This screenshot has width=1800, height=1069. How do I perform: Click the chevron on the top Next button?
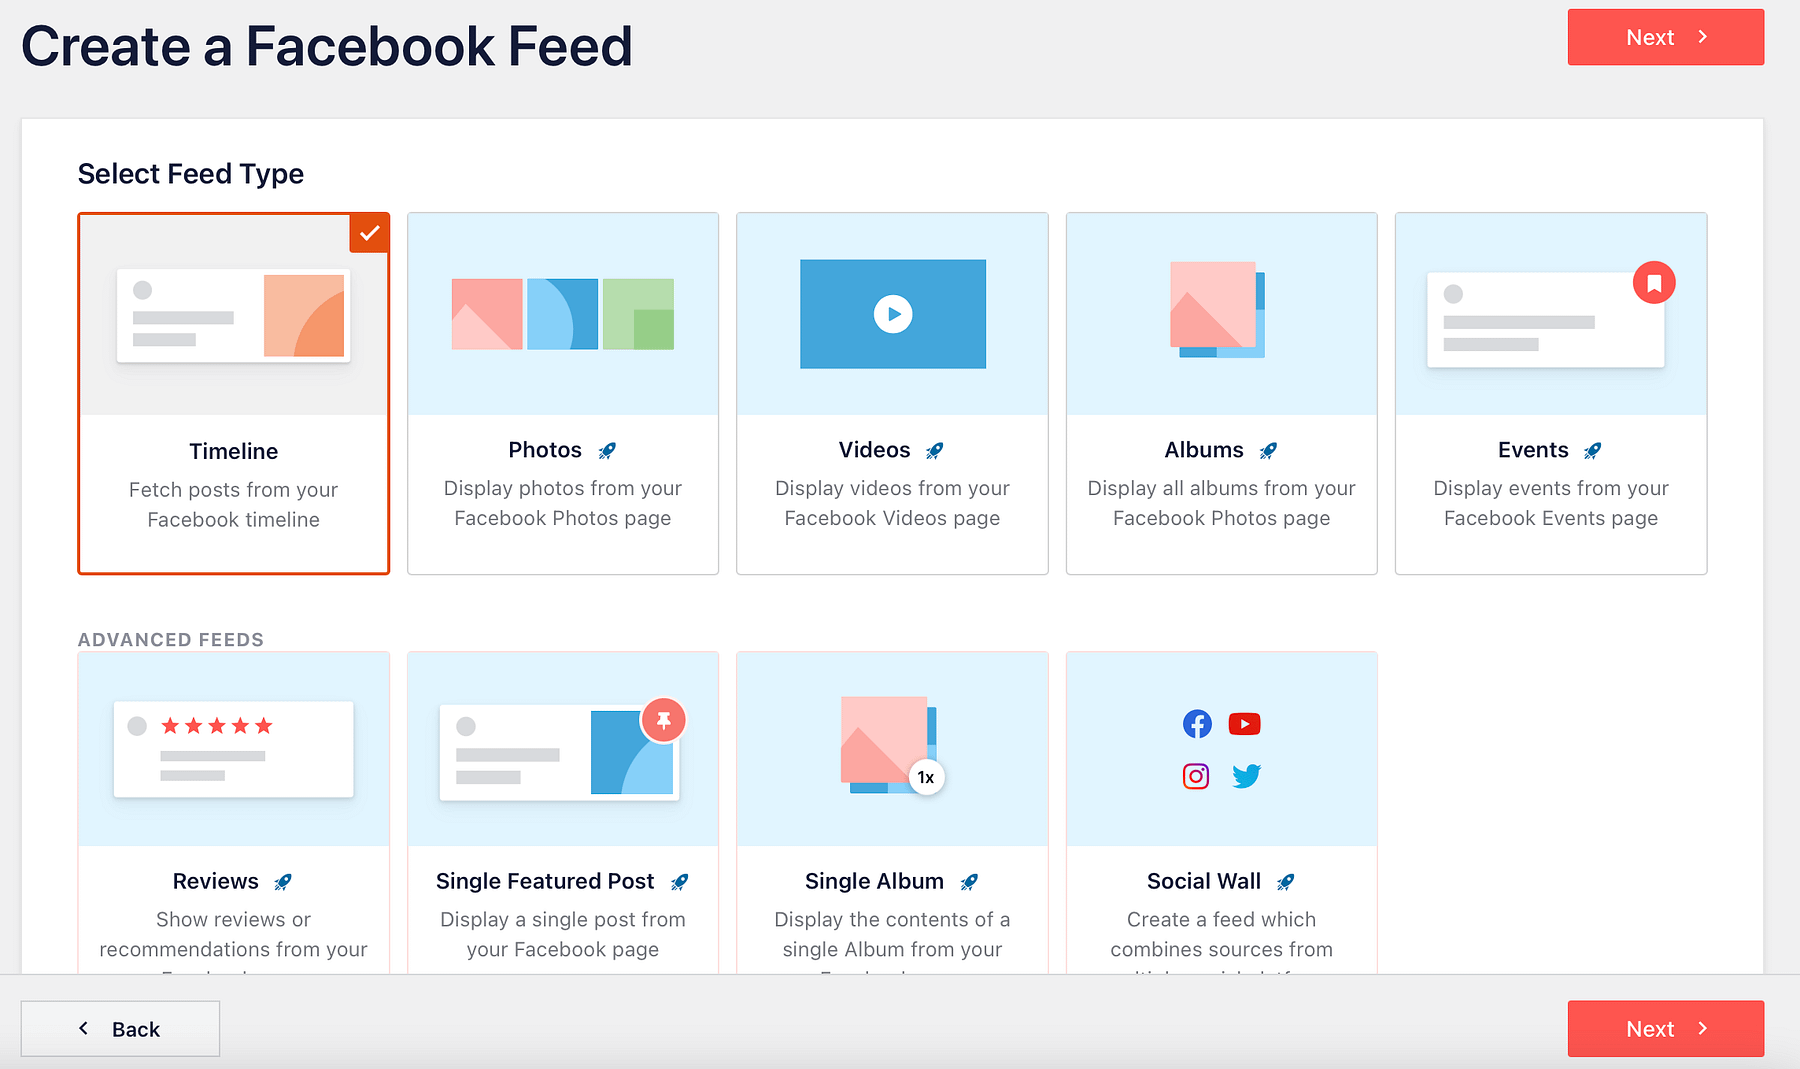click(1703, 36)
